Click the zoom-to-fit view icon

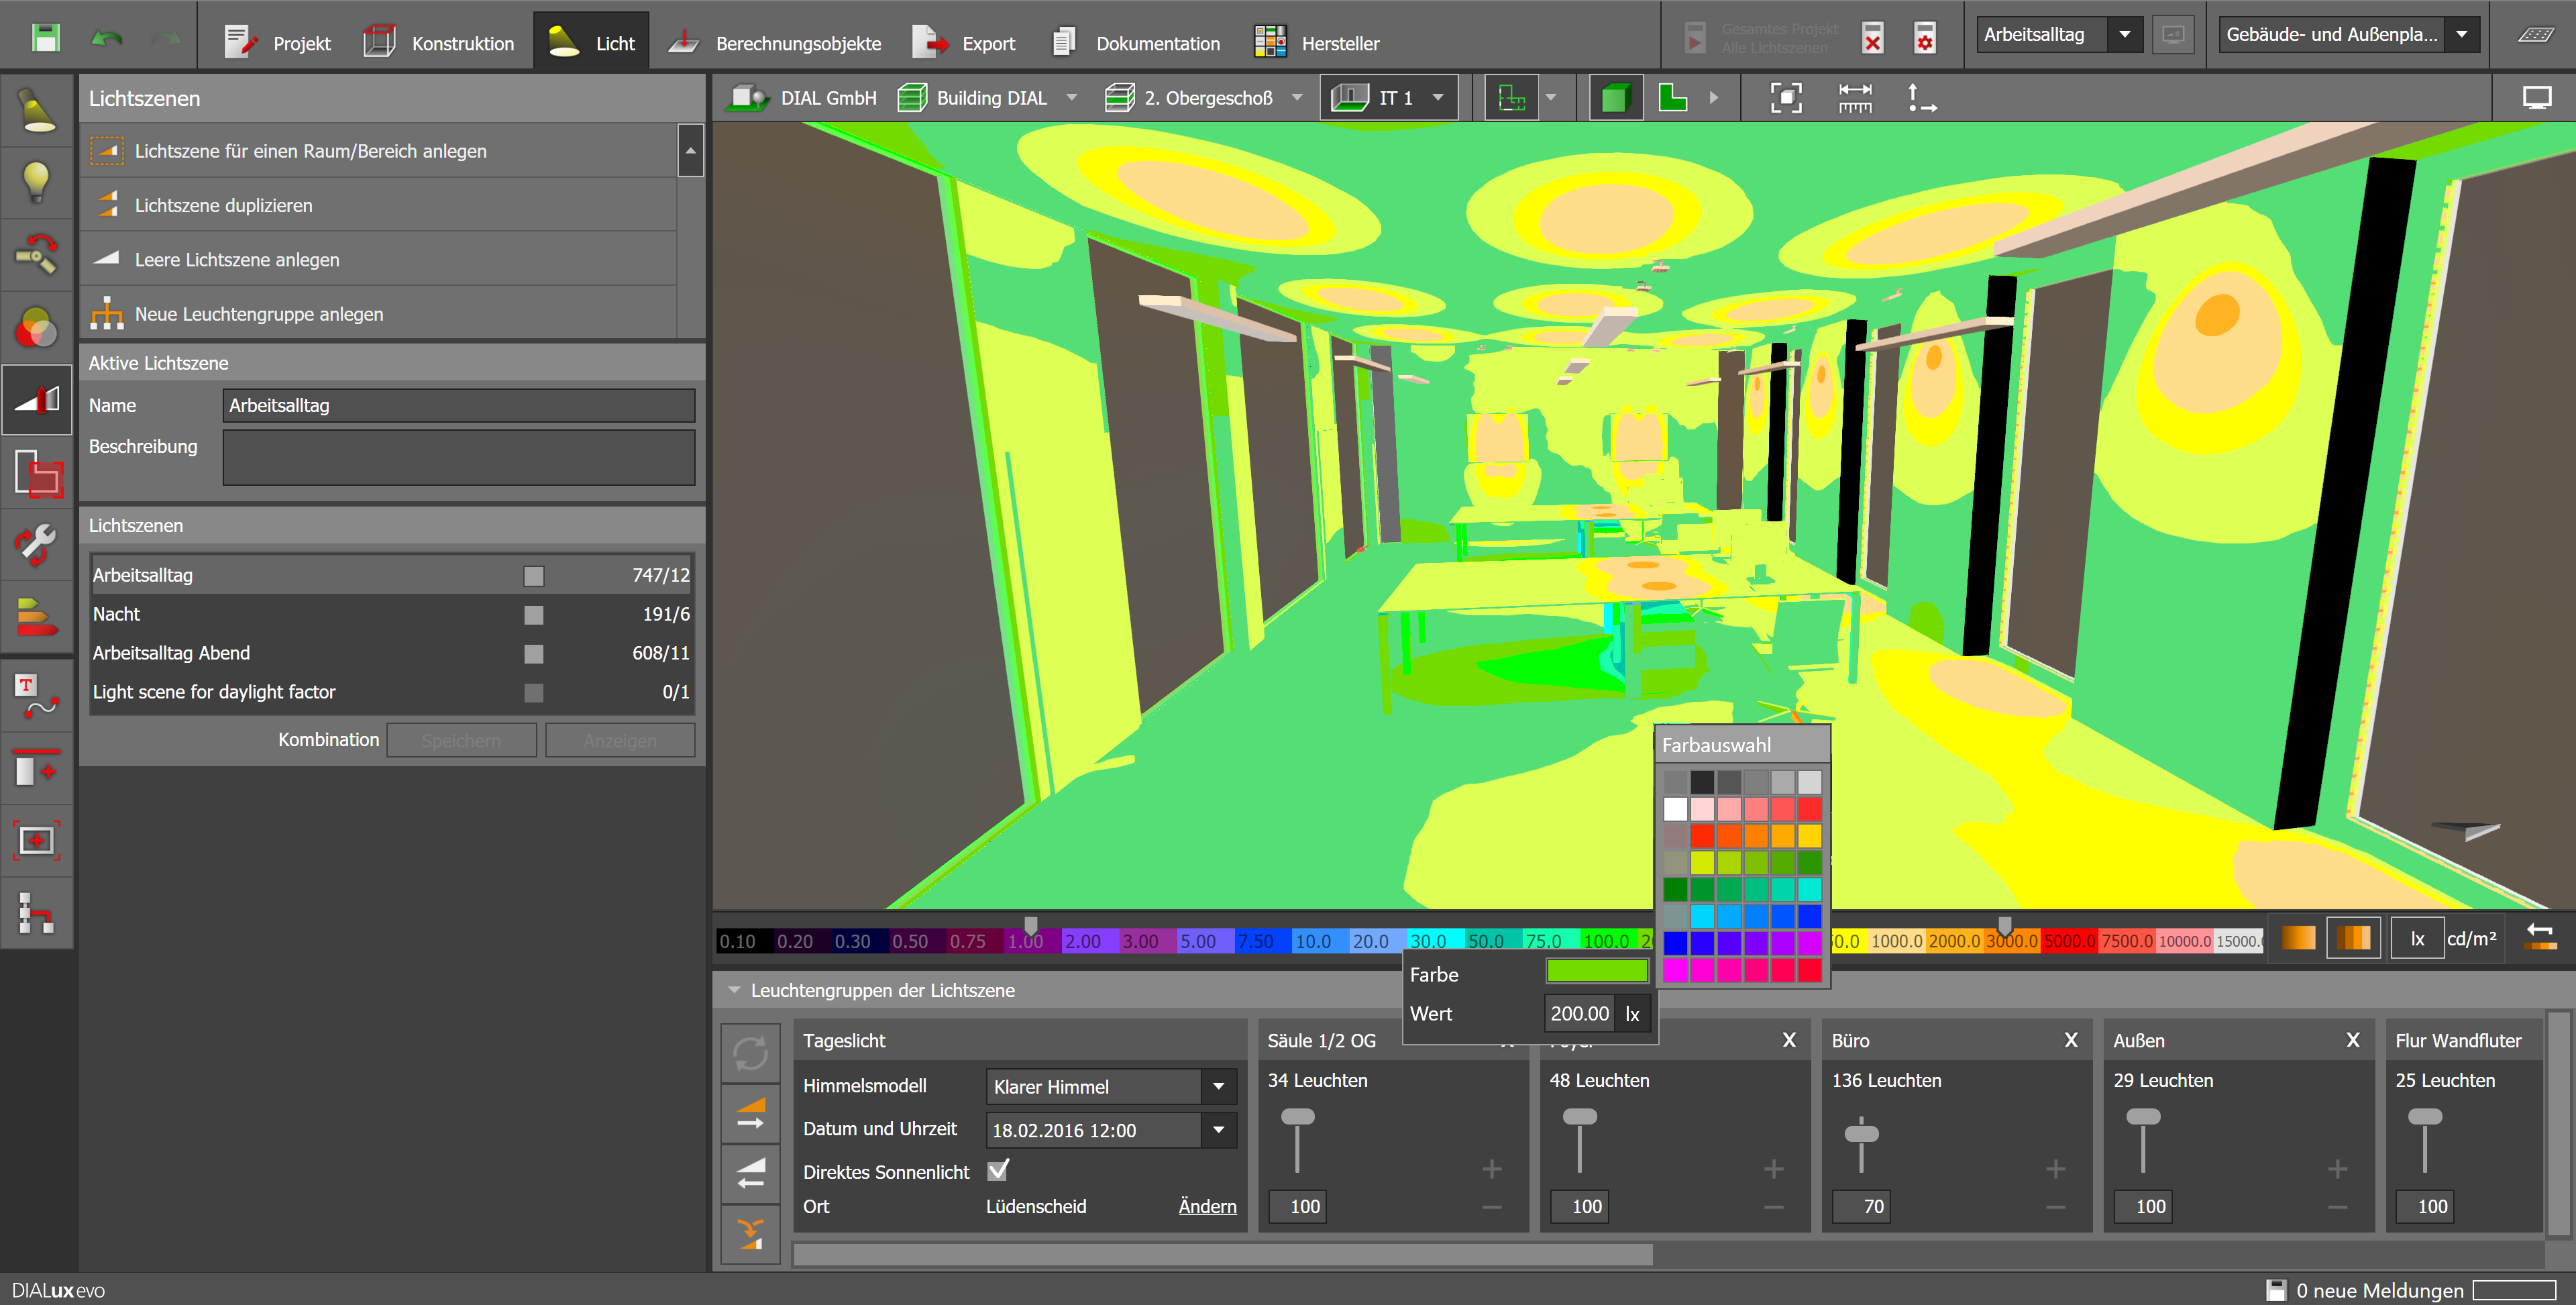[1786, 98]
